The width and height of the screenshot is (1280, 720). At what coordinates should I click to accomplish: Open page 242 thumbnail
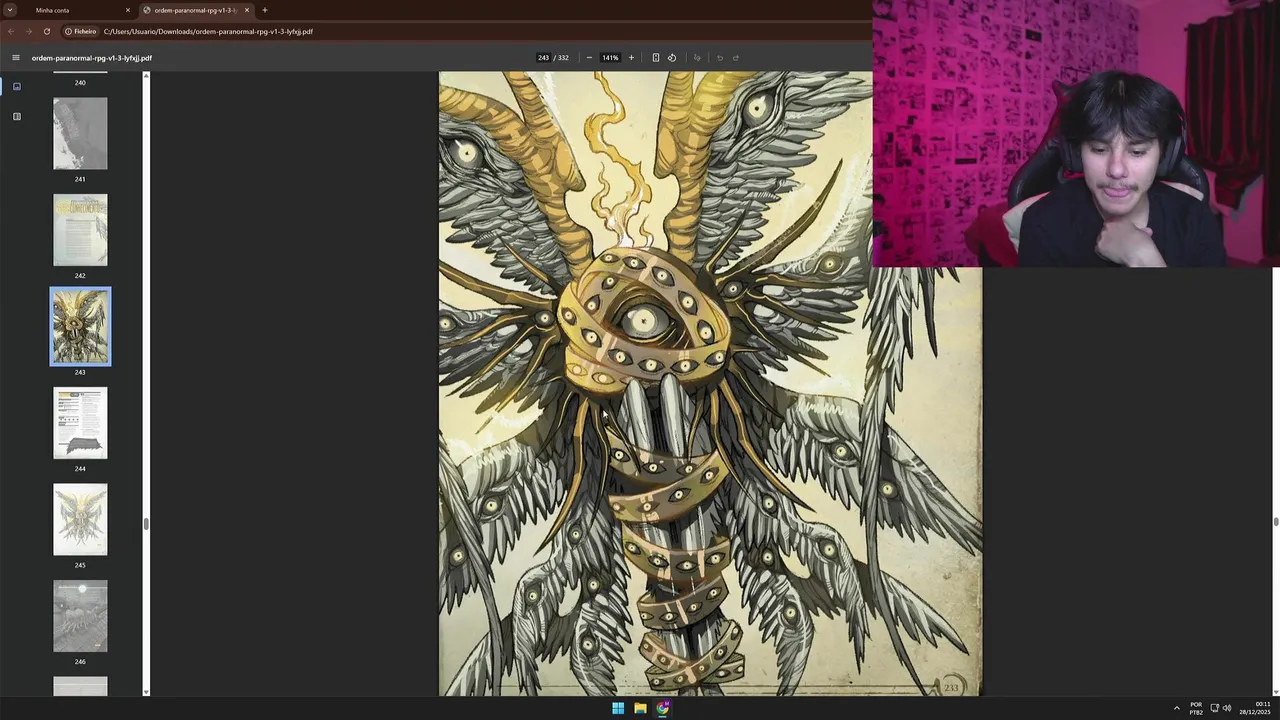[x=80, y=230]
